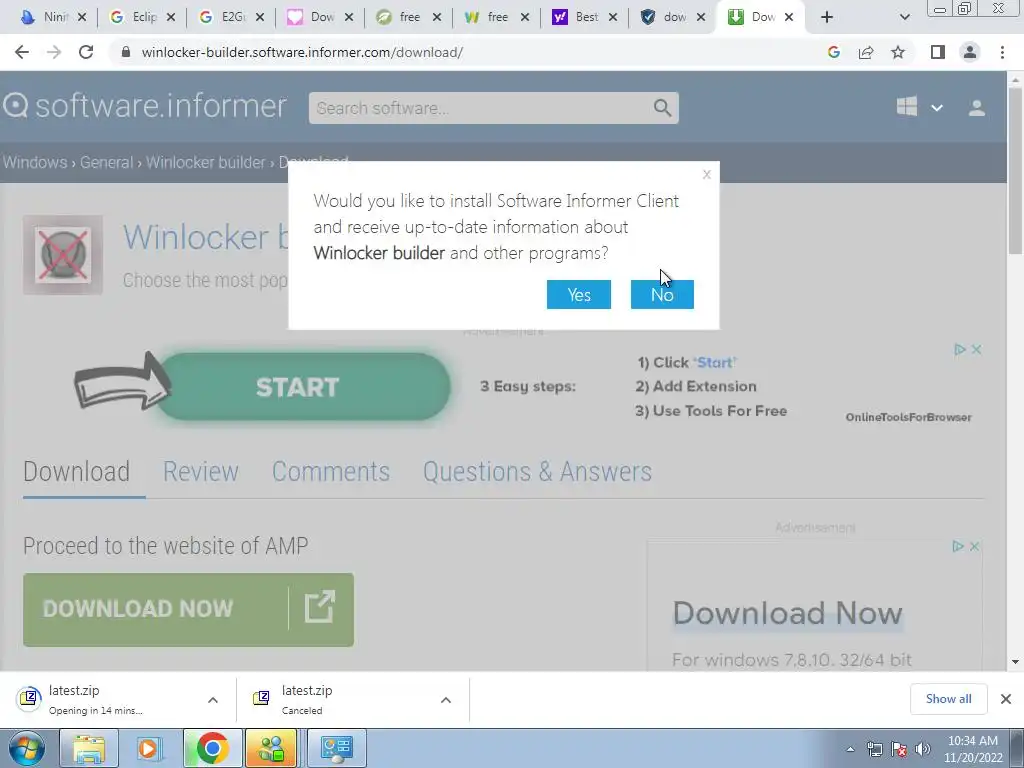The height and width of the screenshot is (768, 1024).
Task: Close the downloads bar
Action: (x=1006, y=699)
